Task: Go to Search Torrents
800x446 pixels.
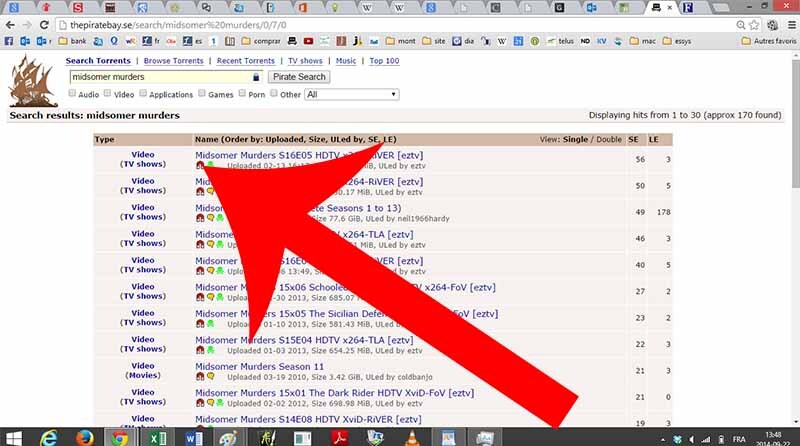Action: (98, 61)
